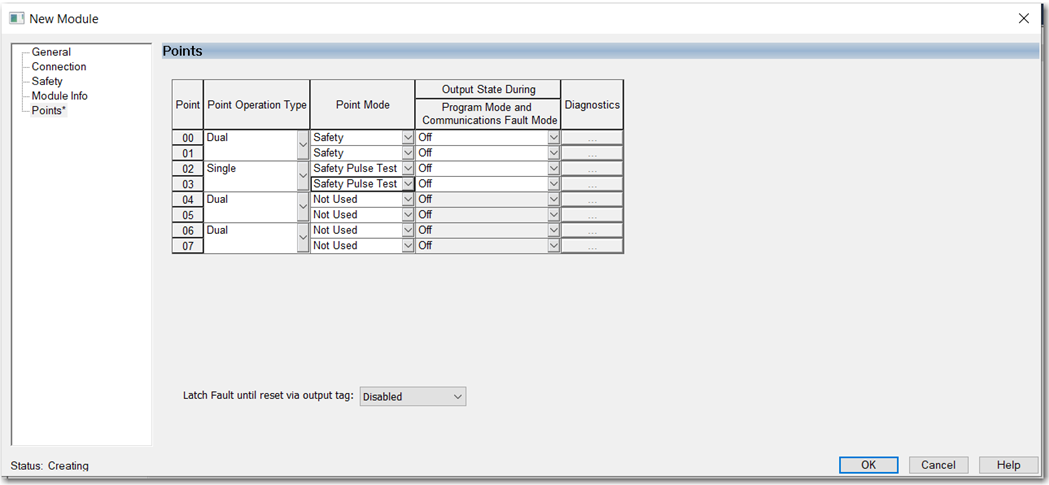This screenshot has width=1049, height=485.
Task: Click OK to confirm the module
Action: [x=868, y=465]
